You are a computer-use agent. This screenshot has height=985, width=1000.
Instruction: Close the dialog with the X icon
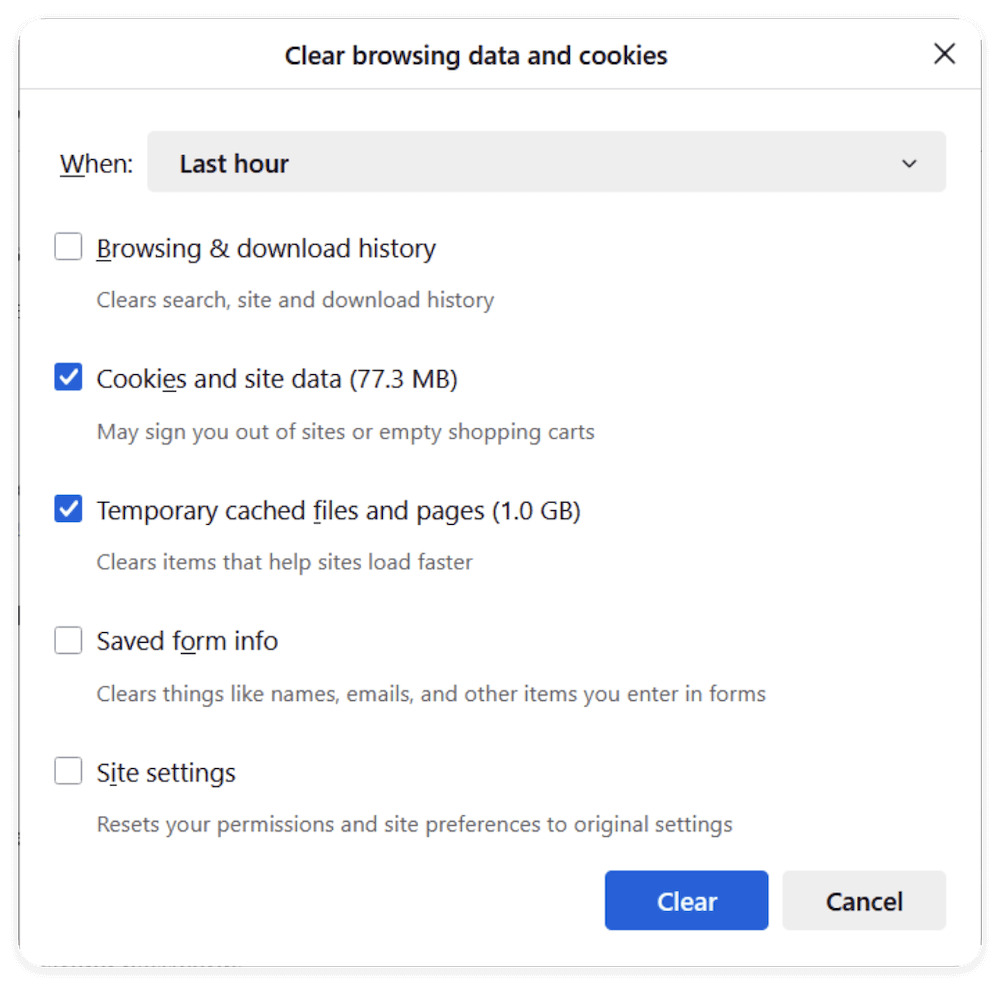(x=944, y=54)
